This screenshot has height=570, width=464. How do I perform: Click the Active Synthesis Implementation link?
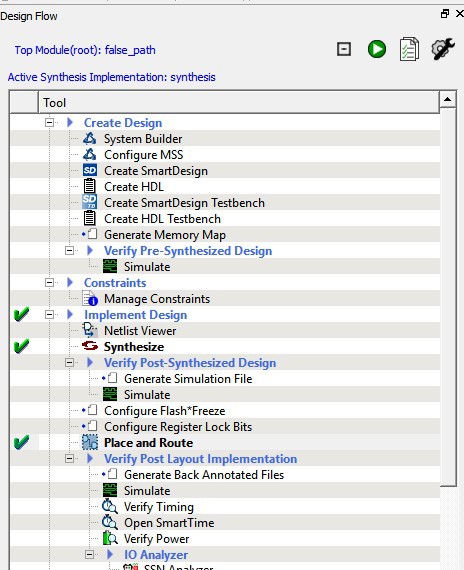(x=112, y=77)
